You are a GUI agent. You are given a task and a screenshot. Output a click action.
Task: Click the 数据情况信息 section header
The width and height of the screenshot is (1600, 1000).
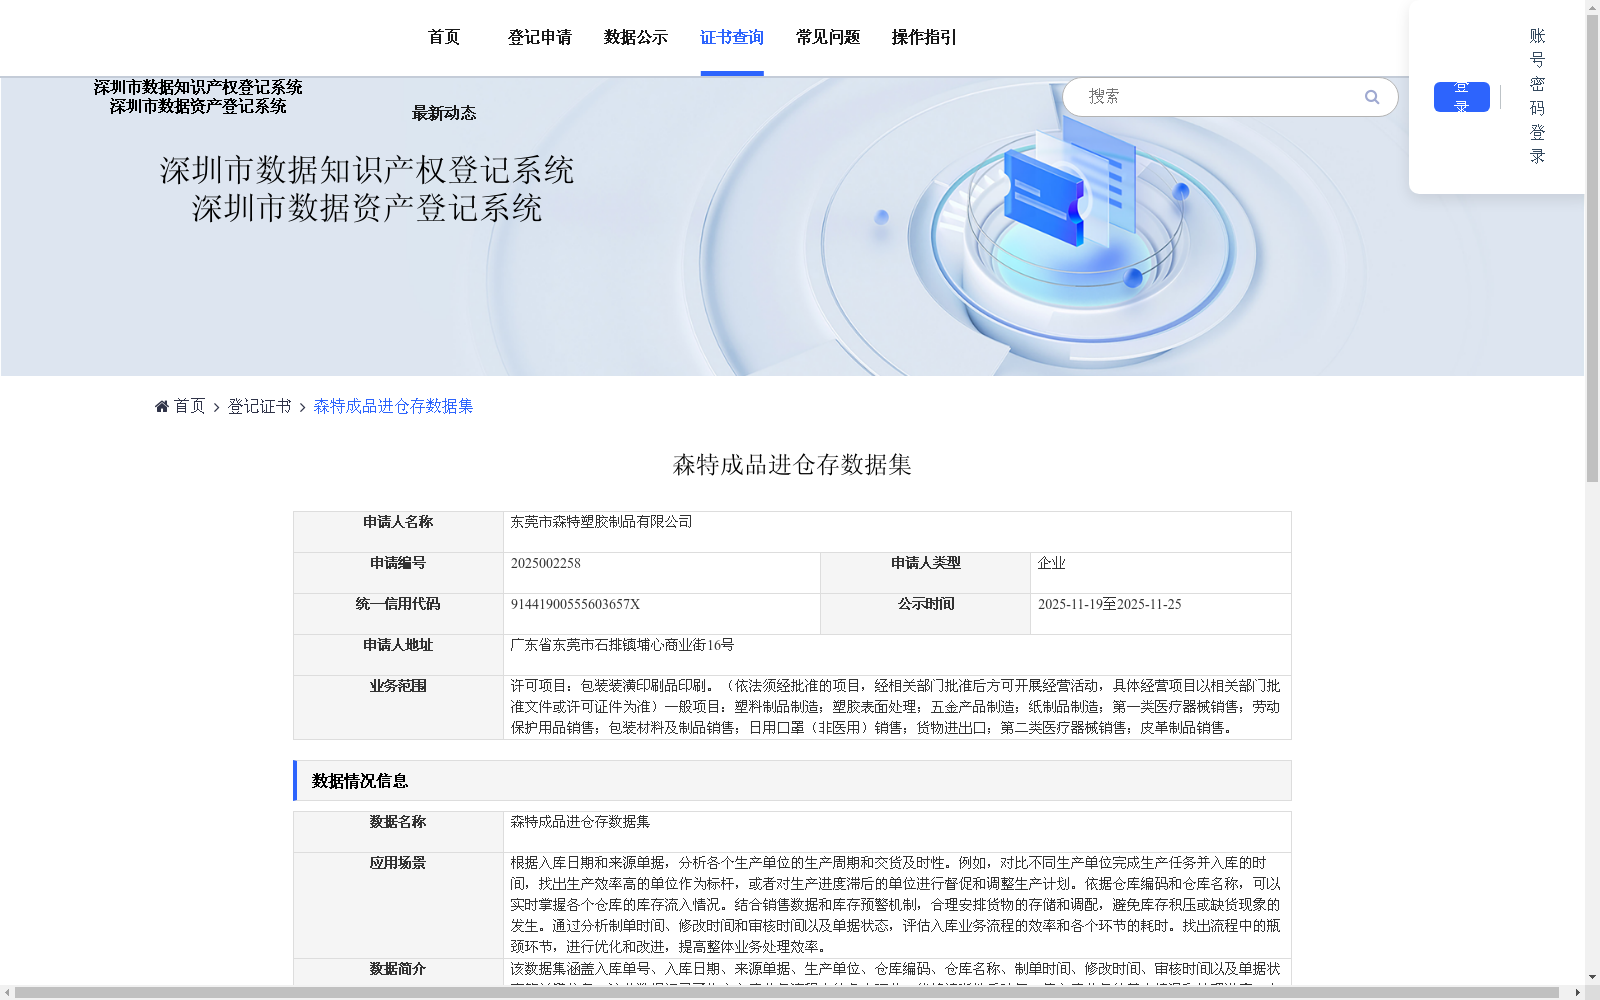[792, 781]
